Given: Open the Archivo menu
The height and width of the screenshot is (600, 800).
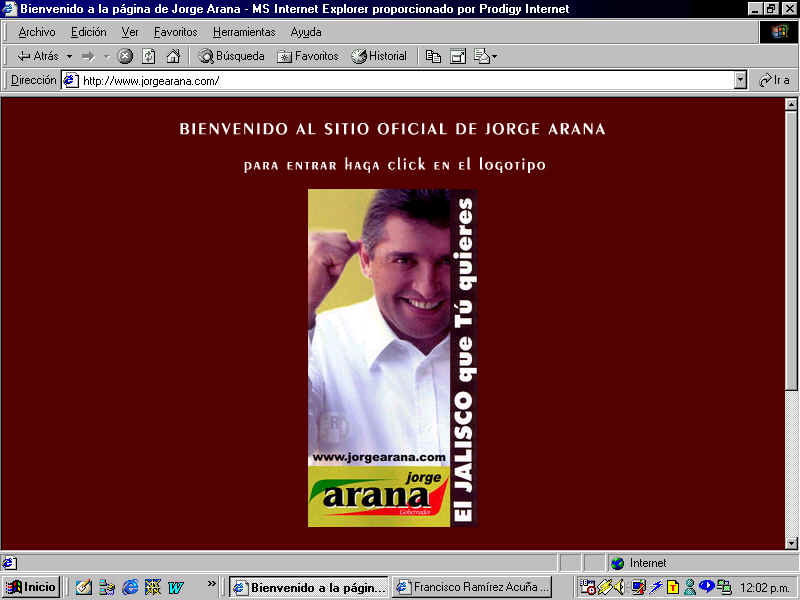Looking at the screenshot, I should coord(37,32).
